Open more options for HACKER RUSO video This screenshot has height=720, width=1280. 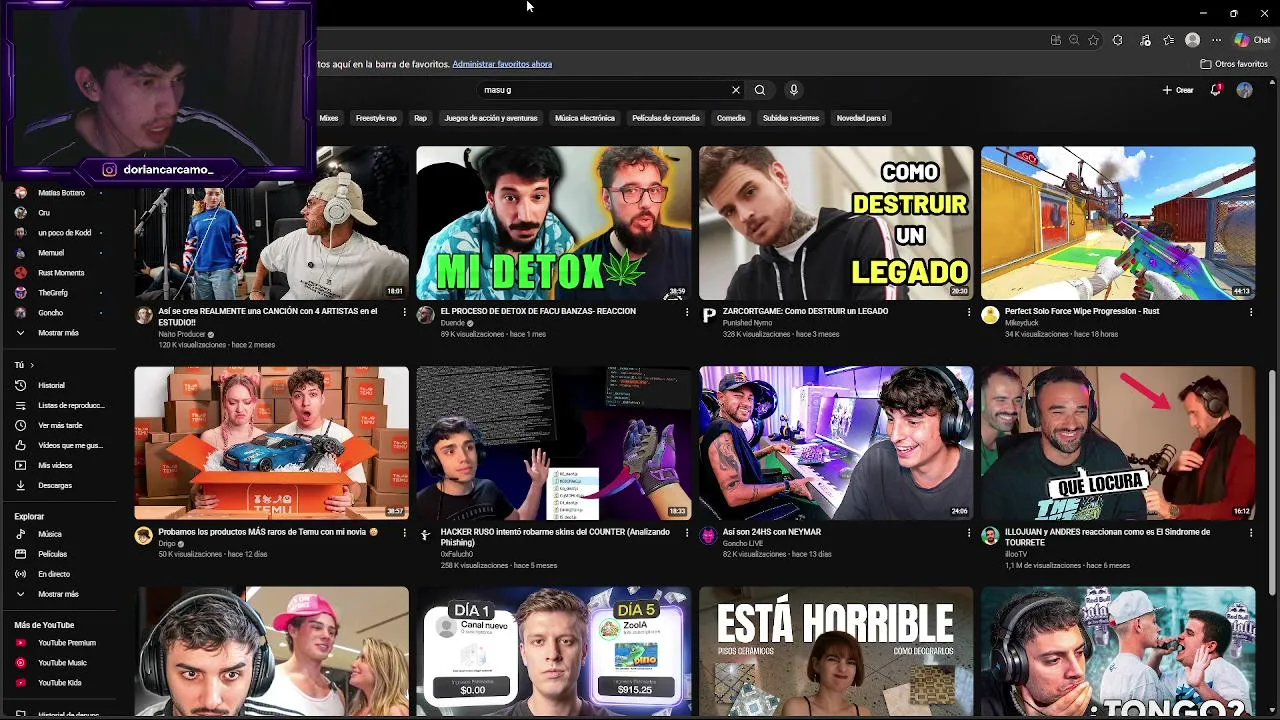[x=686, y=533]
